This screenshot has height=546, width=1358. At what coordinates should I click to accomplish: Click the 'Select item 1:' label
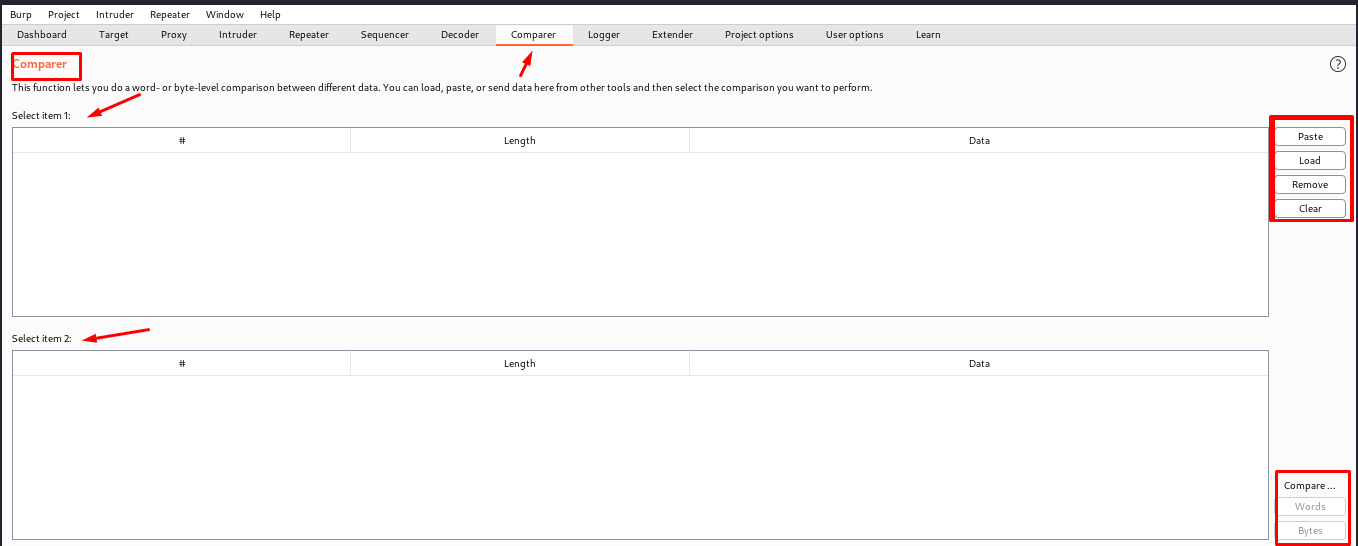41,116
